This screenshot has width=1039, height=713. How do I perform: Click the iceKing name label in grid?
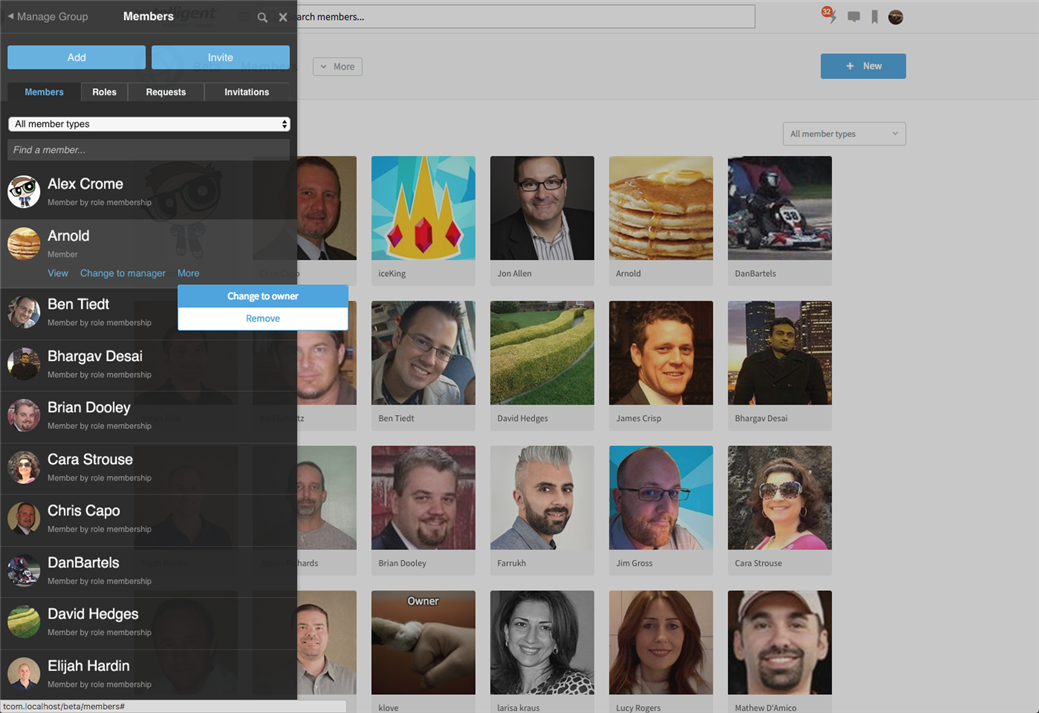[x=392, y=274]
